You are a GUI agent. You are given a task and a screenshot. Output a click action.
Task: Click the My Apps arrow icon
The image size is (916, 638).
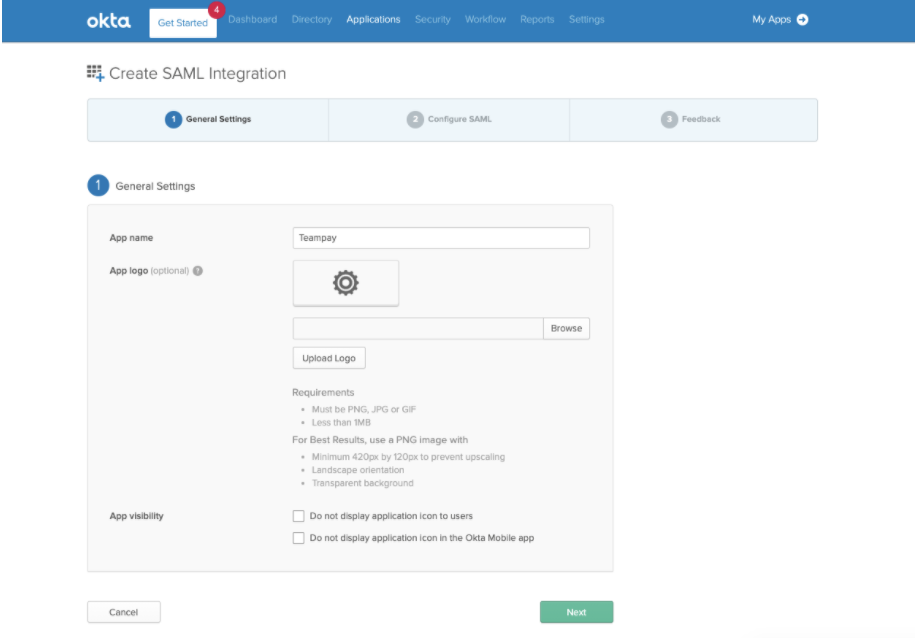point(803,19)
